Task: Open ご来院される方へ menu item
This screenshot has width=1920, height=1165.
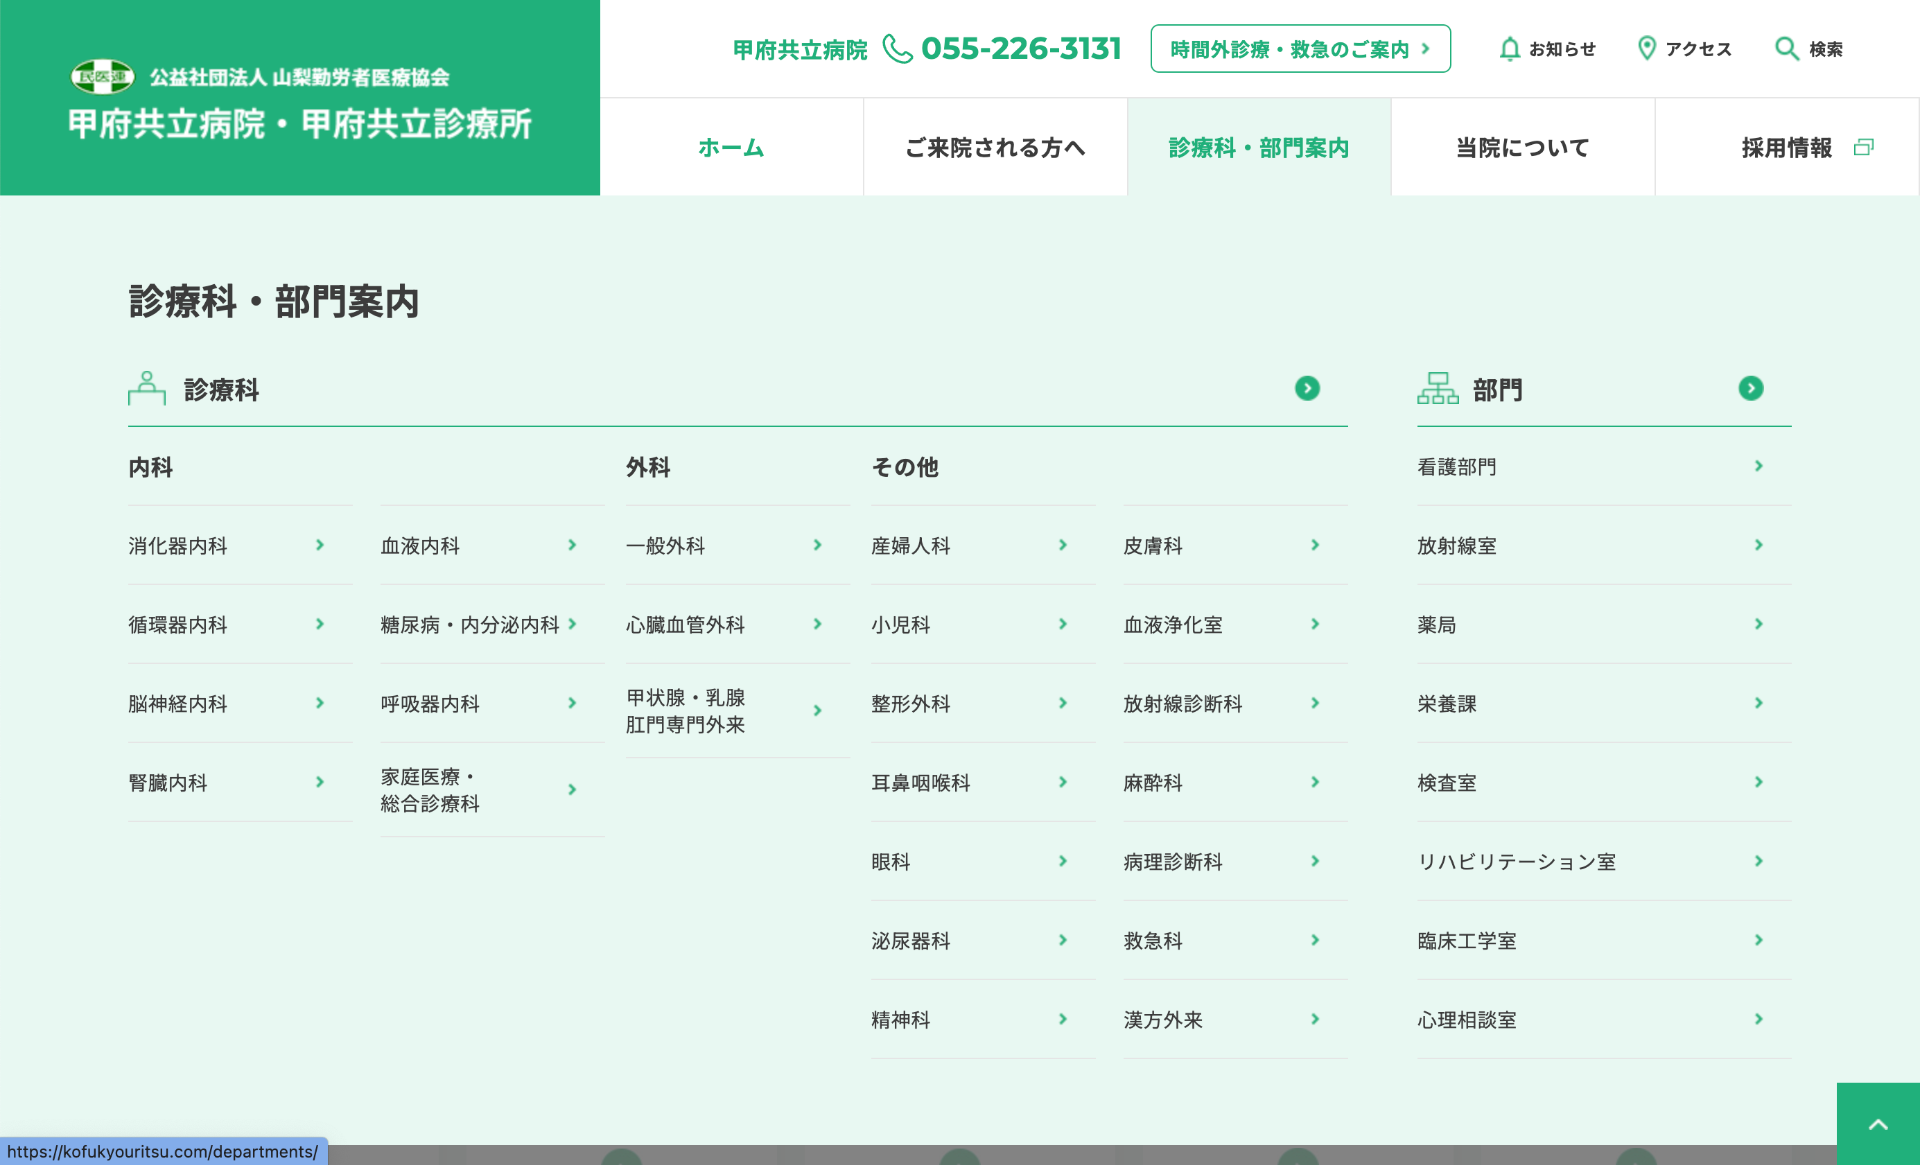Action: point(995,148)
